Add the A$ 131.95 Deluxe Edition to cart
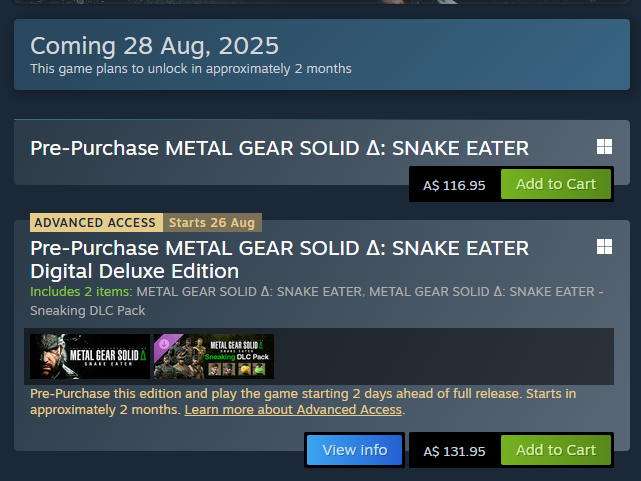The image size is (641, 481). click(556, 450)
